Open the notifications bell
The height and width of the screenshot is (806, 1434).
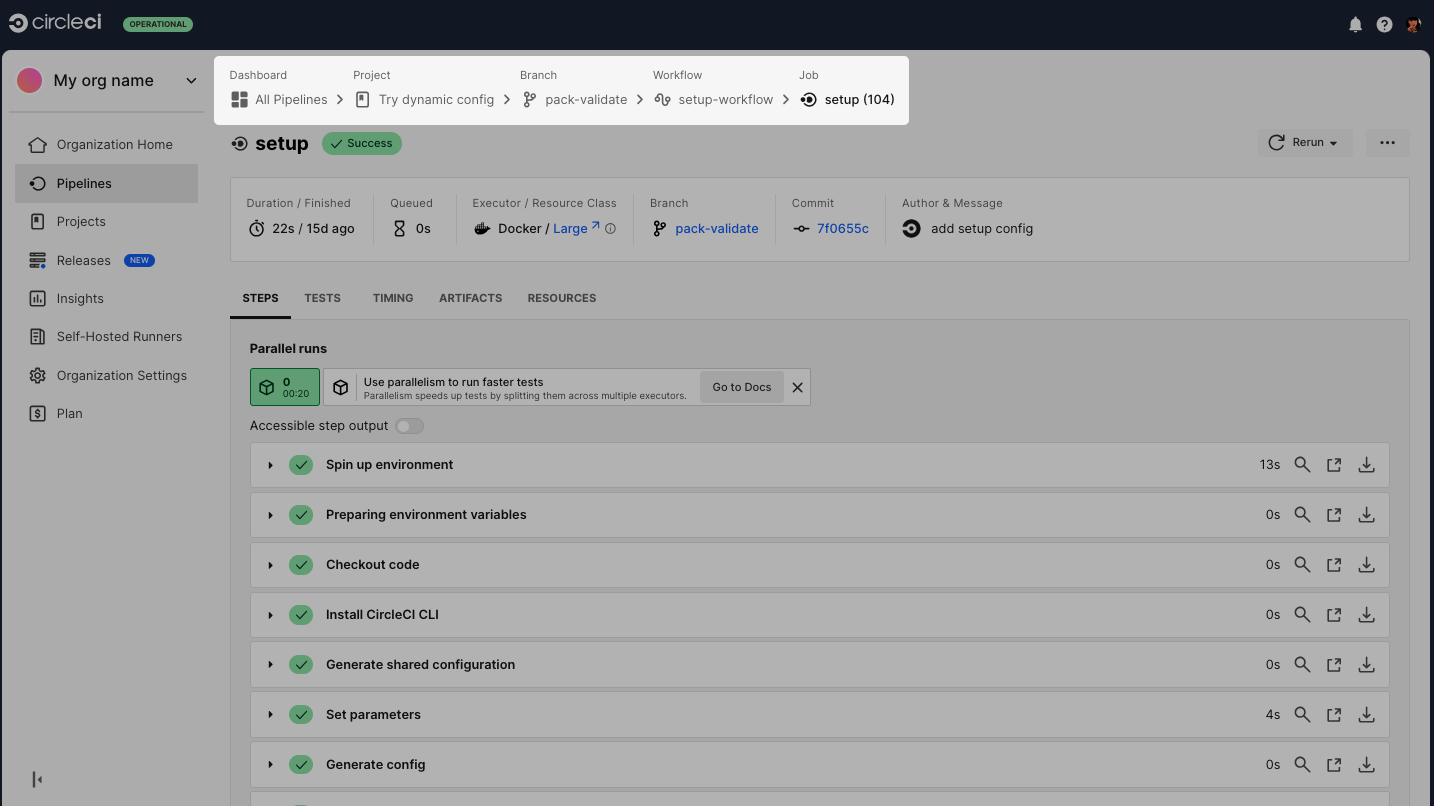1355,24
